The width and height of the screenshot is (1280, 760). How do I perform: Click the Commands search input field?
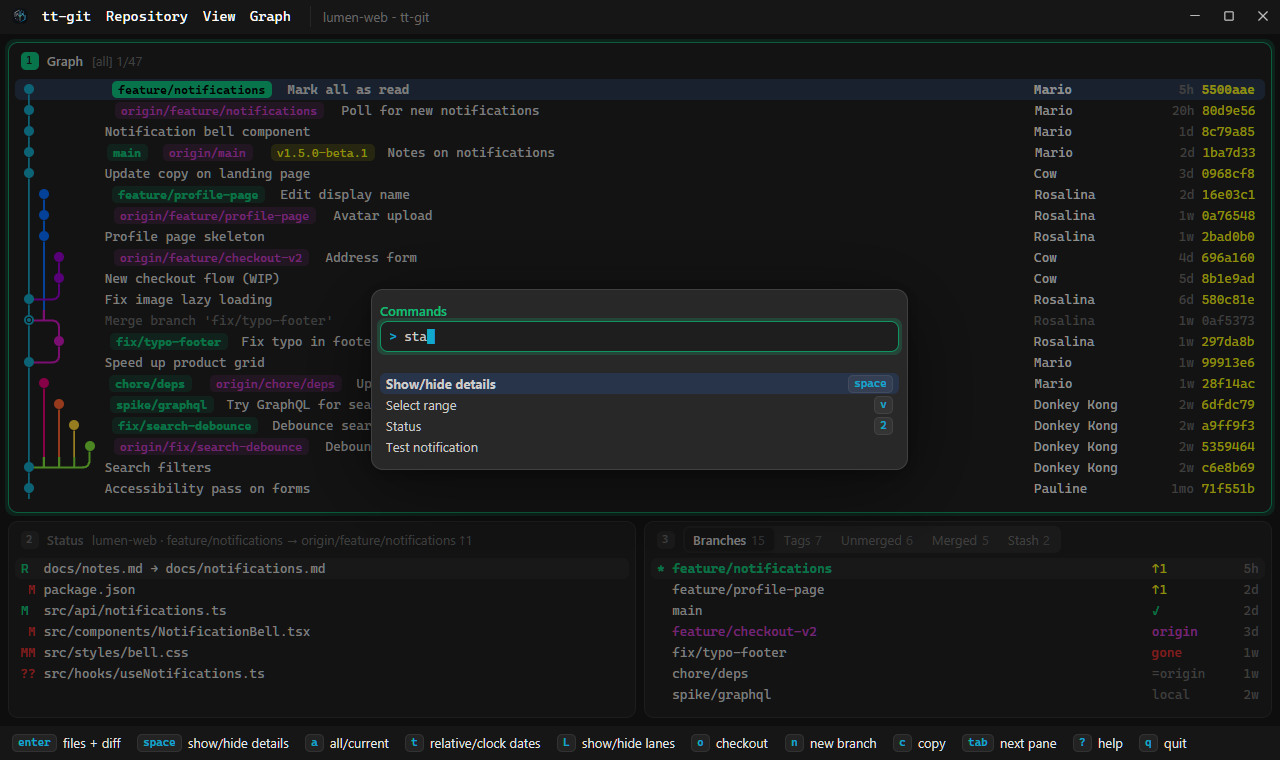coord(639,337)
